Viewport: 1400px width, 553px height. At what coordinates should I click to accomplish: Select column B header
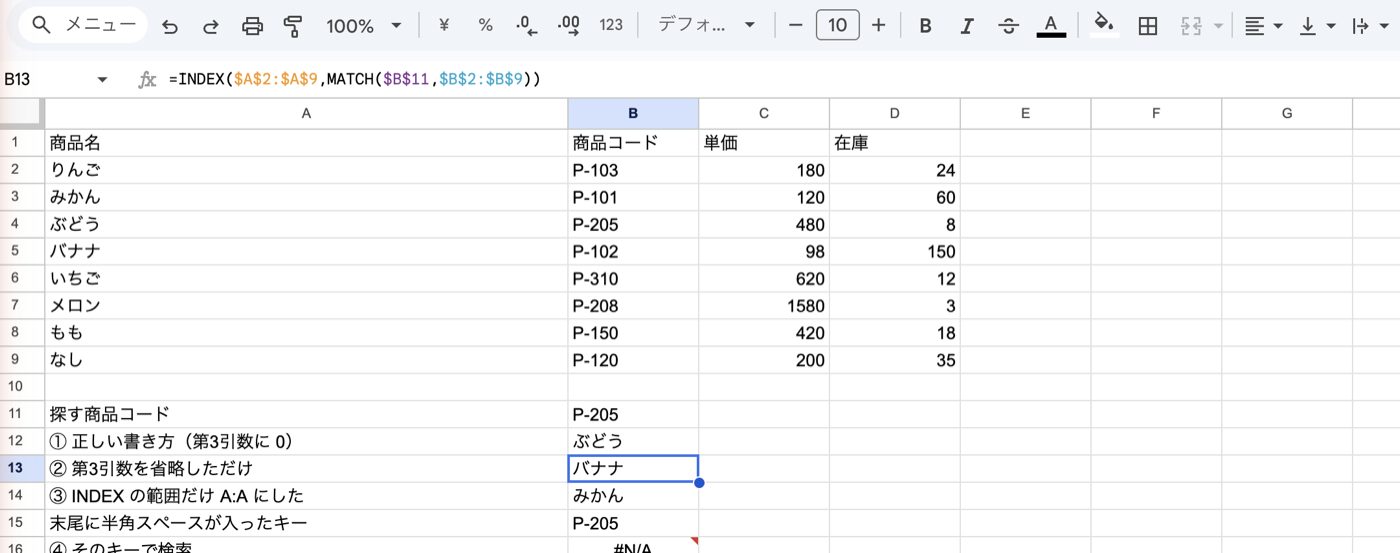(633, 113)
